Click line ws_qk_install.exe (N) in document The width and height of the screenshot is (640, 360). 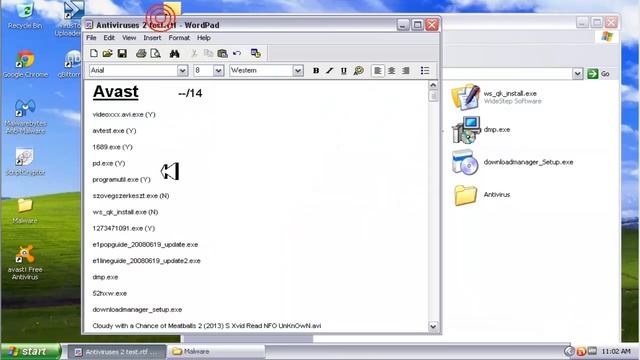coord(125,212)
